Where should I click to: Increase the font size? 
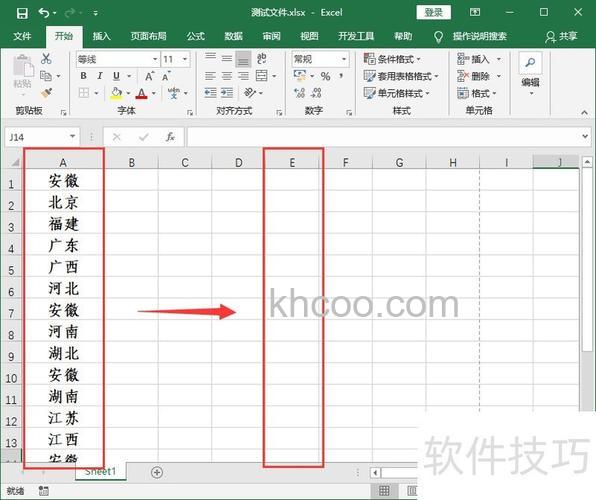pos(150,76)
